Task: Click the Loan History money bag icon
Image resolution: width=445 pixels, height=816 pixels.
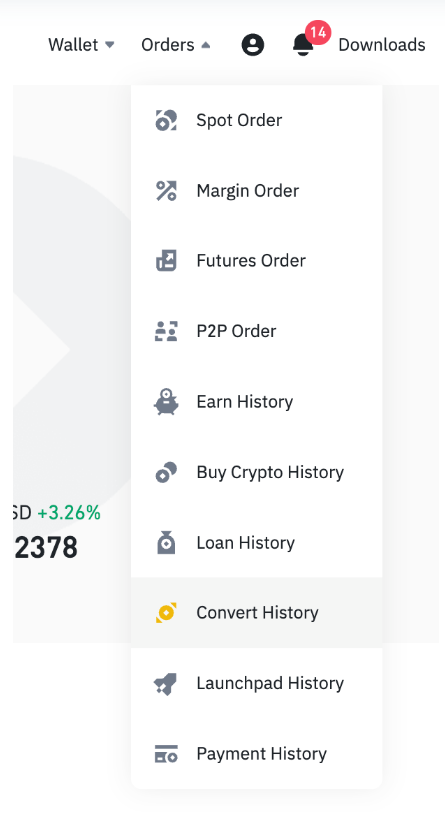Action: coord(166,542)
